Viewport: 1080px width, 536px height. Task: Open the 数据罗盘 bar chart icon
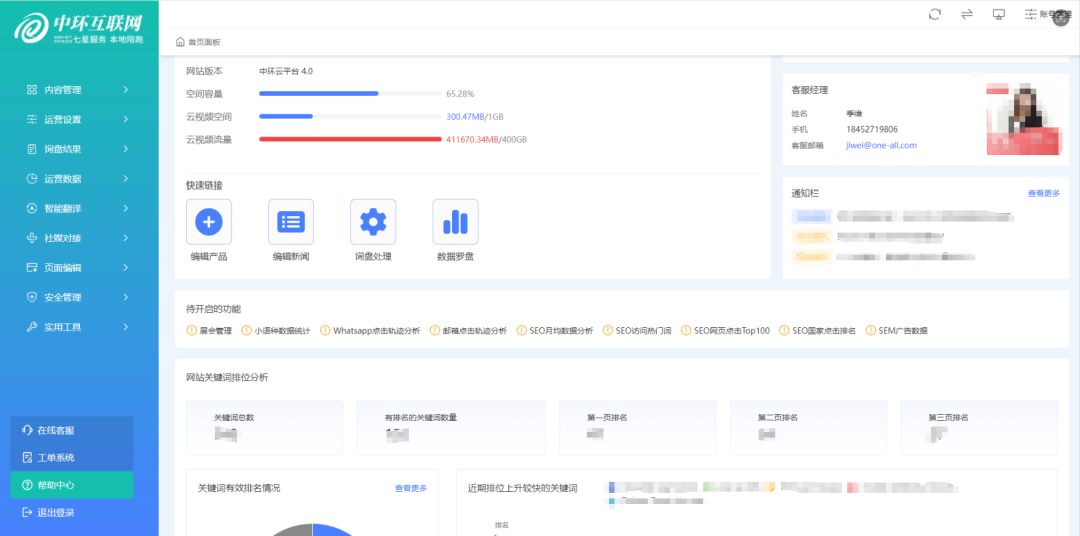(455, 222)
